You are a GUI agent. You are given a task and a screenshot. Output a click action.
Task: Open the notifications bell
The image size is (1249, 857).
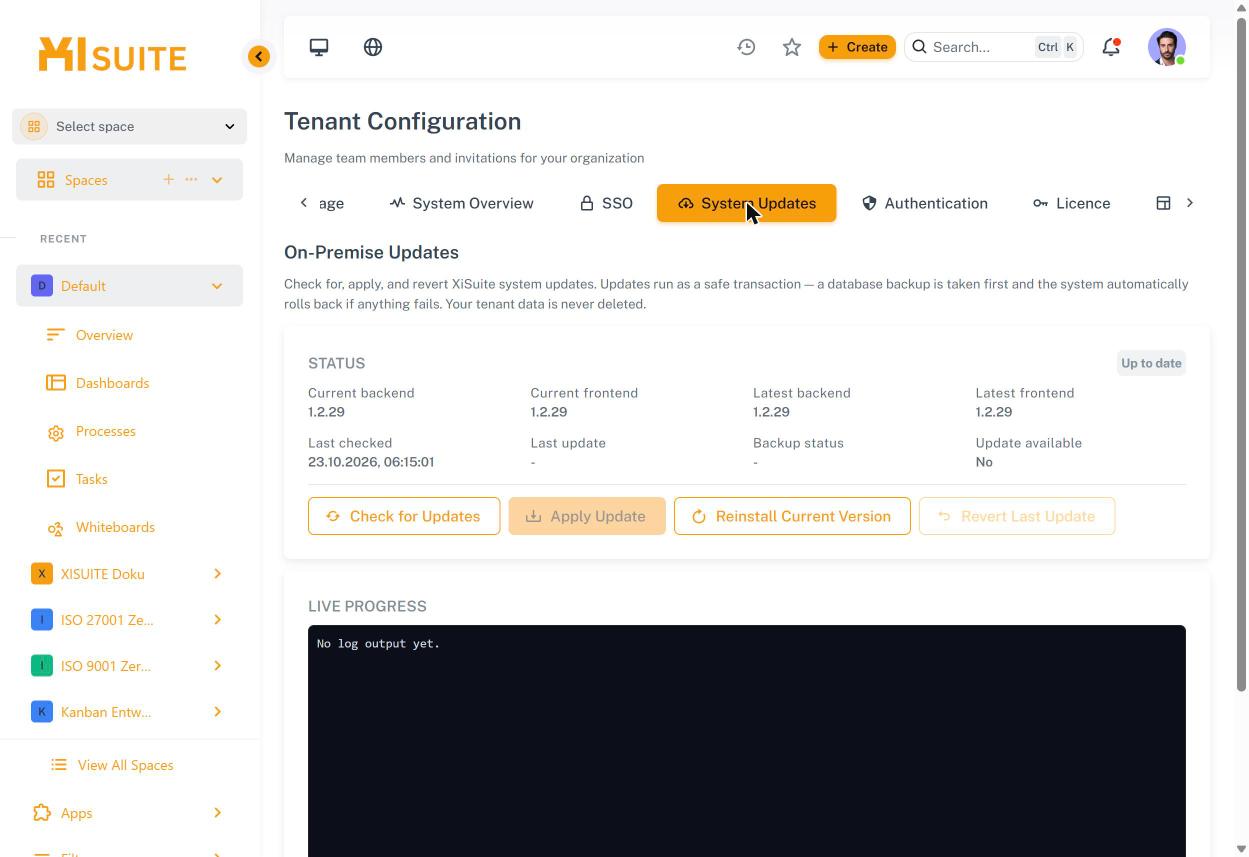pos(1111,47)
